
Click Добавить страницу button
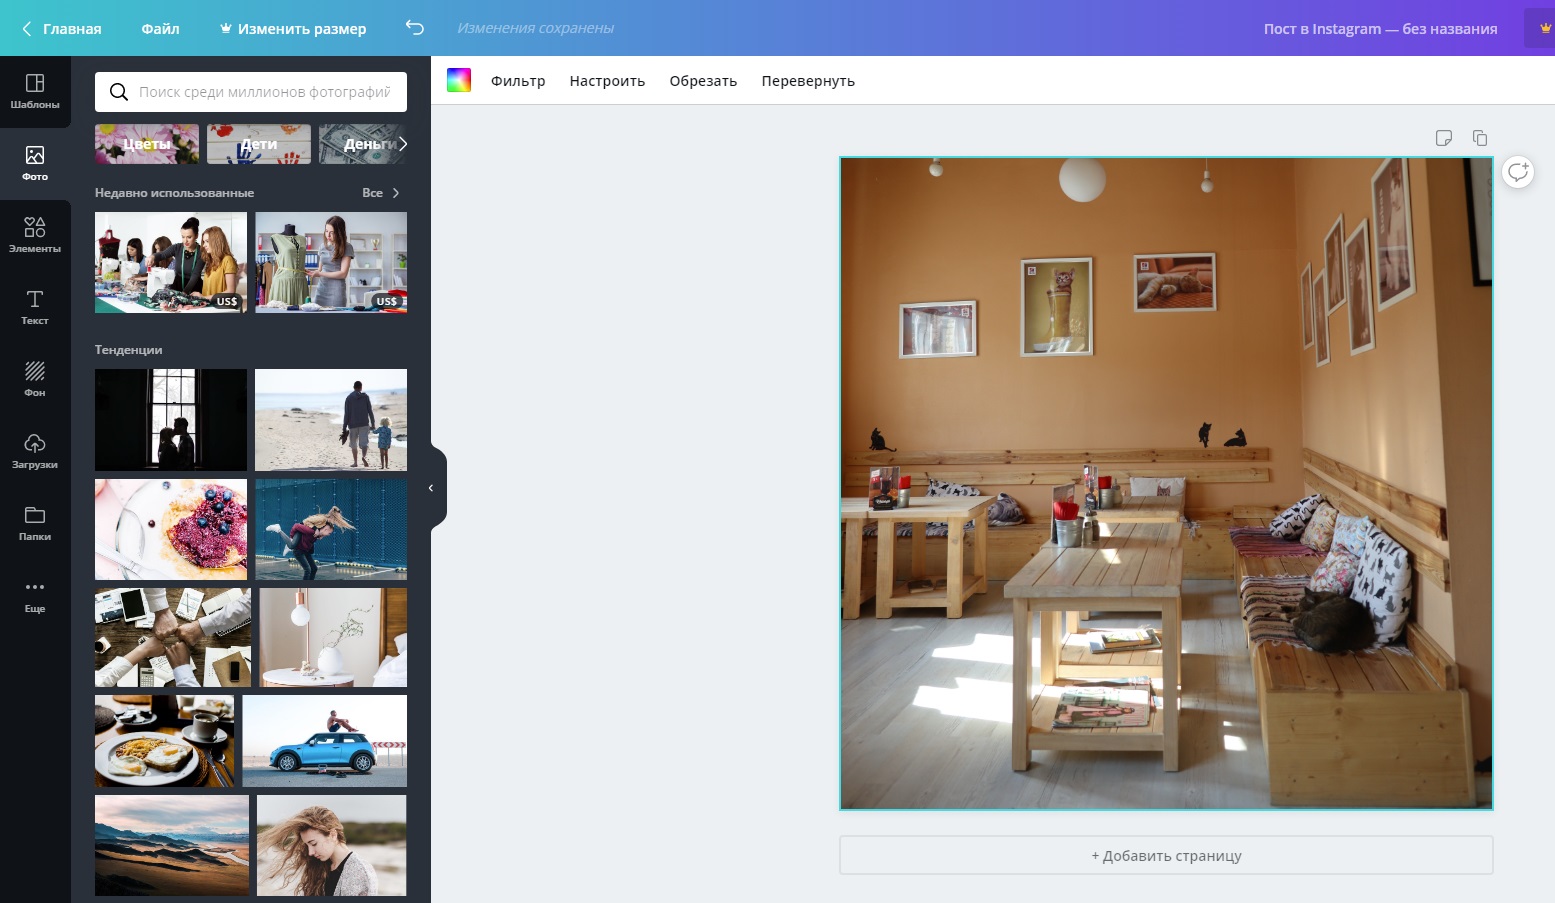[1166, 856]
